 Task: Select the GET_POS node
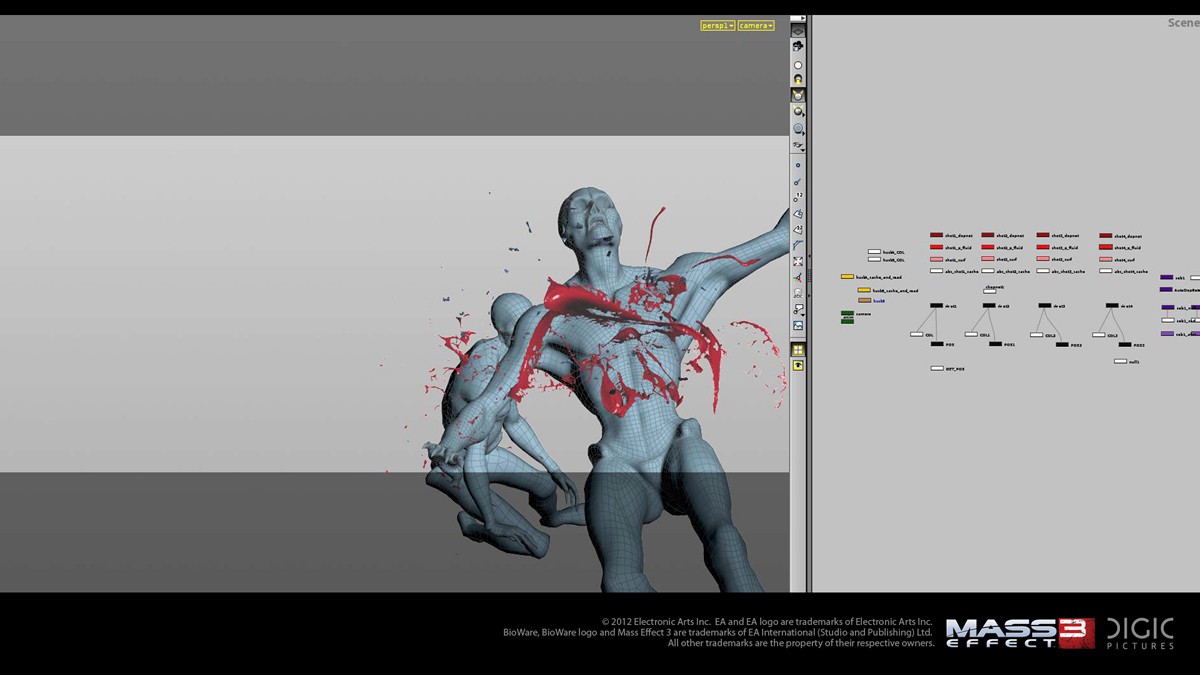click(937, 368)
